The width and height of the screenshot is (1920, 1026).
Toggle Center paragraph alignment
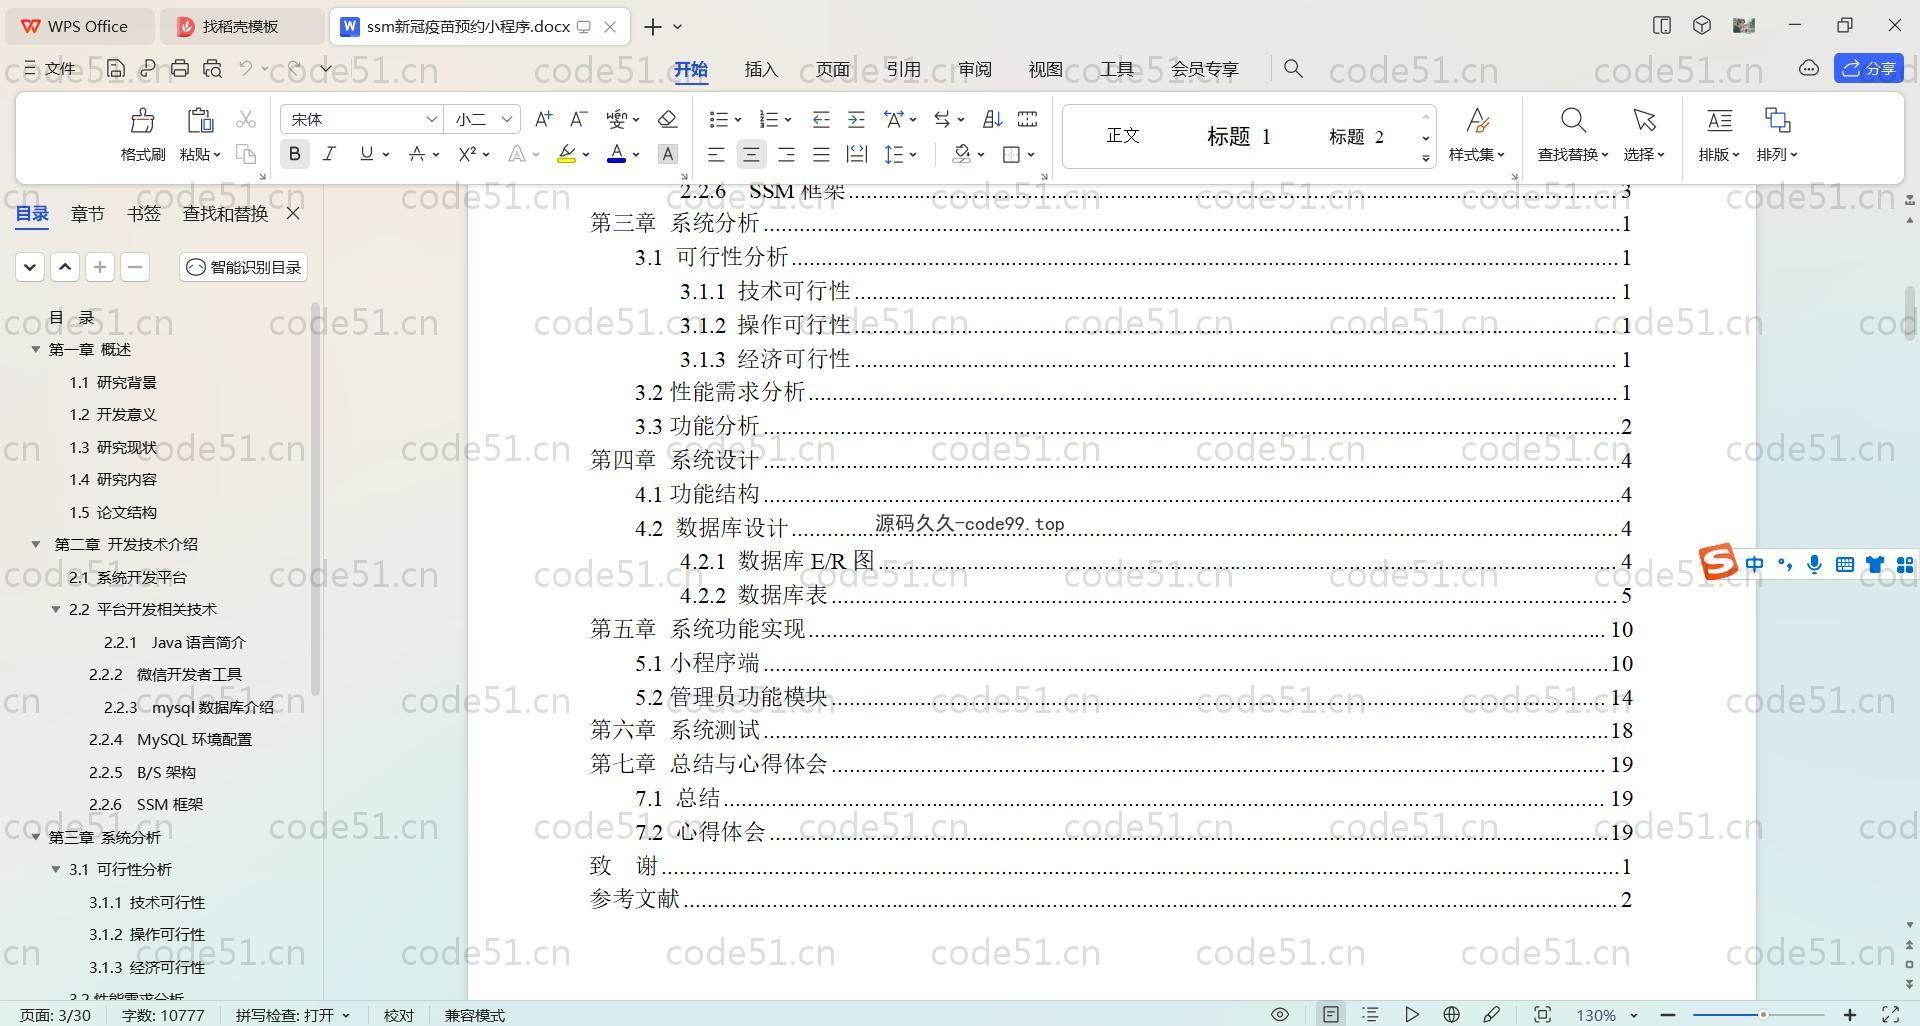click(751, 154)
